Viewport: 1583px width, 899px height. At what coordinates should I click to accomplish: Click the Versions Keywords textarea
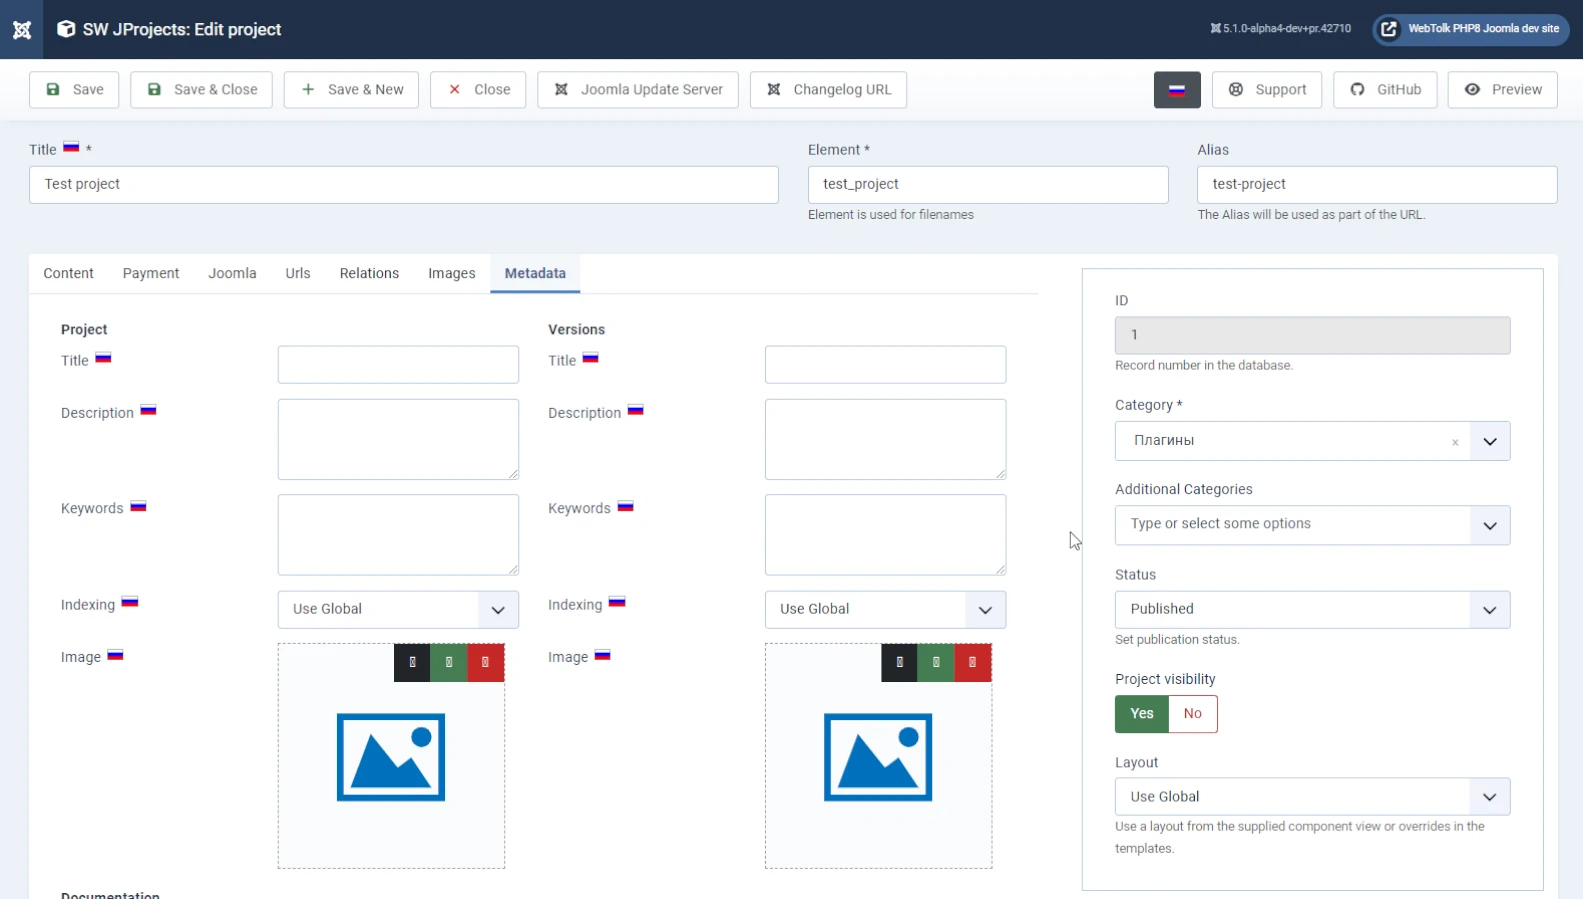(x=885, y=535)
